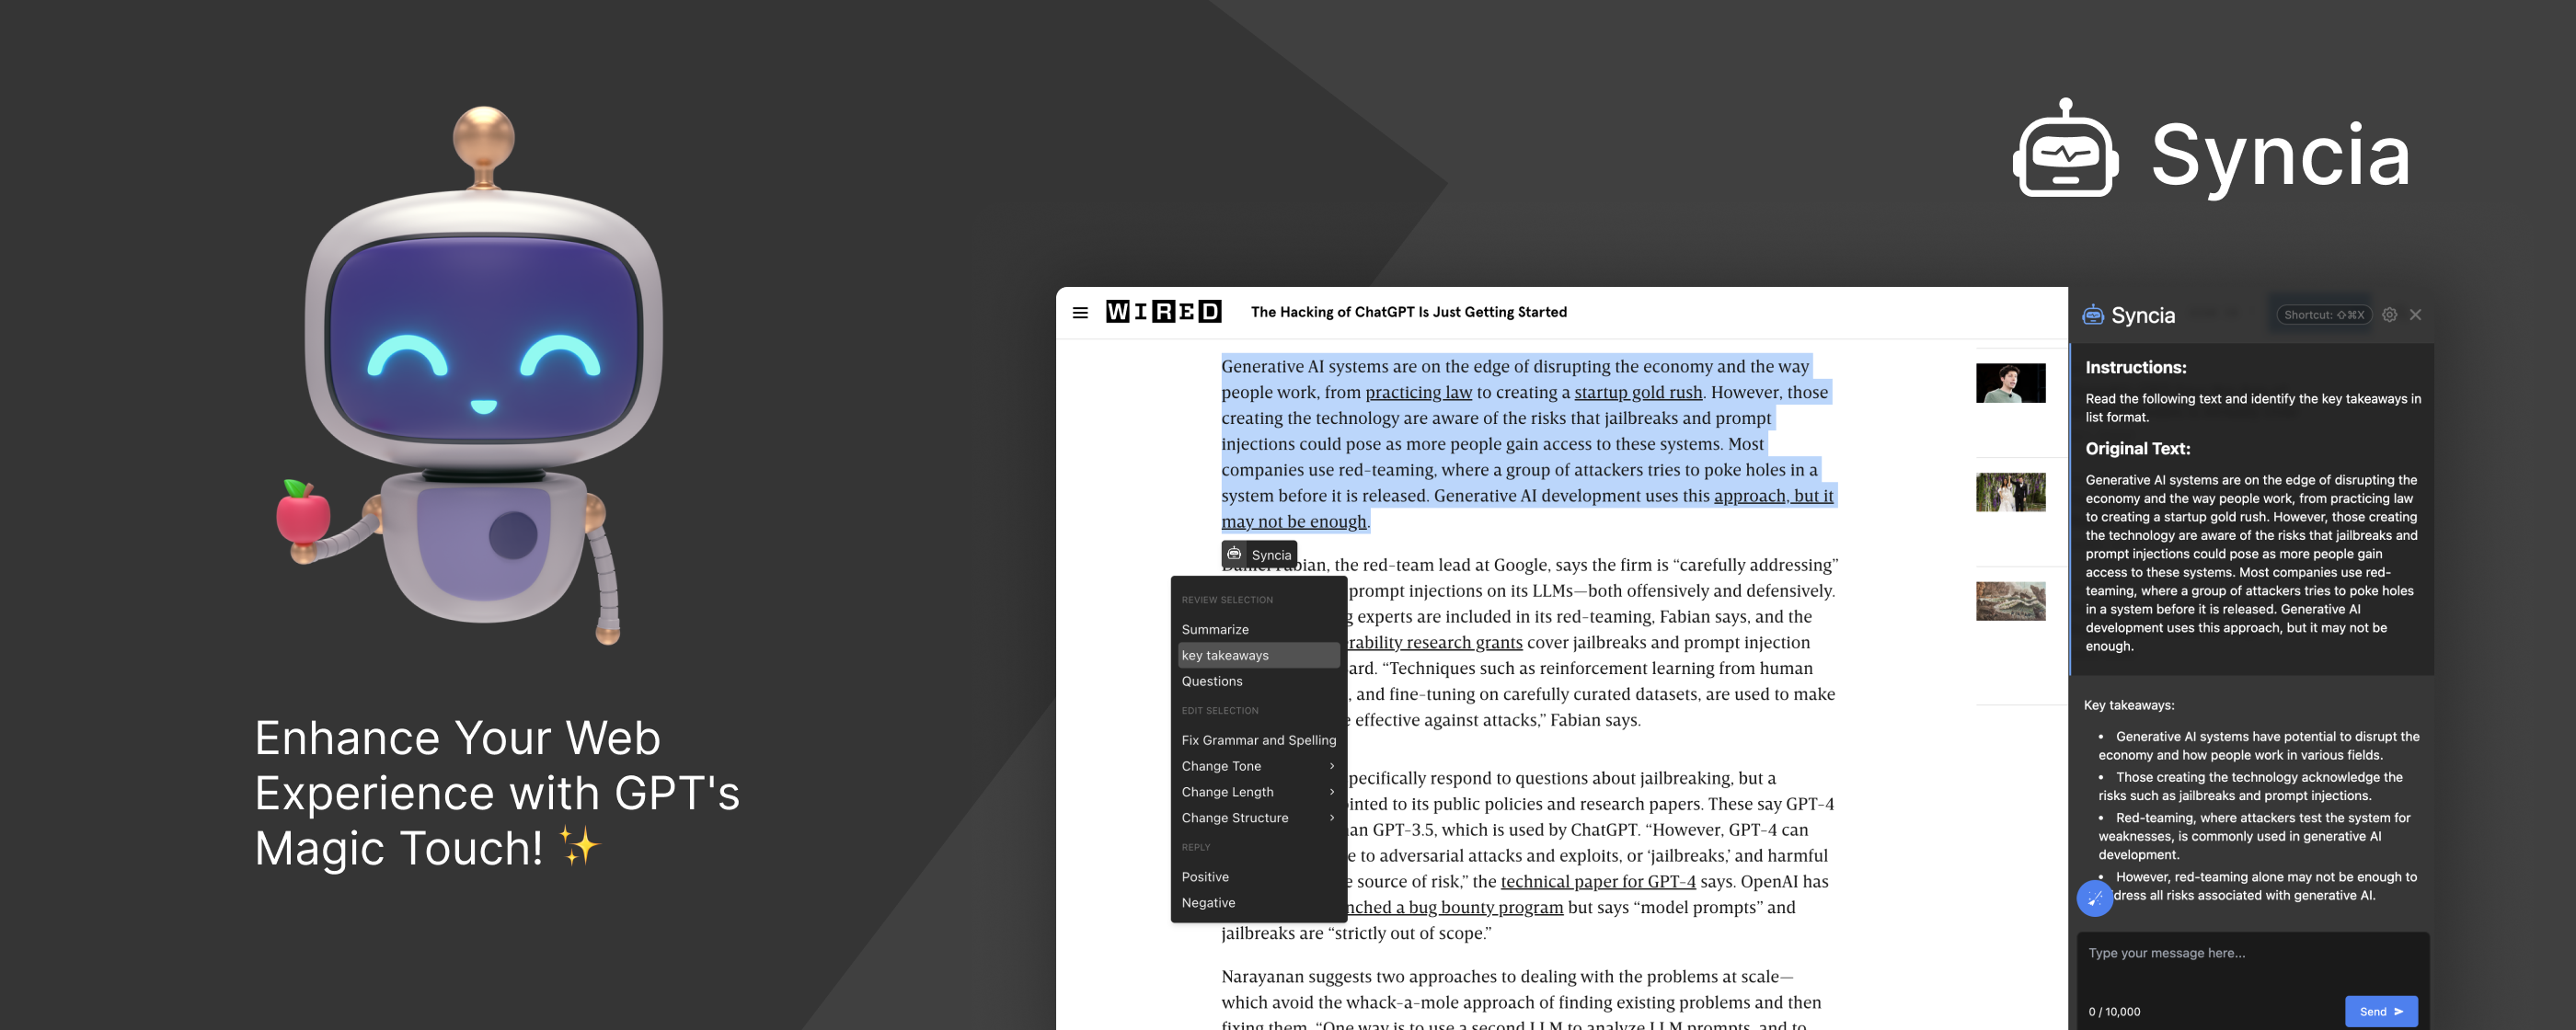Click the Syncia extension shortcut toggle
2576x1030 pixels.
(x=2325, y=314)
